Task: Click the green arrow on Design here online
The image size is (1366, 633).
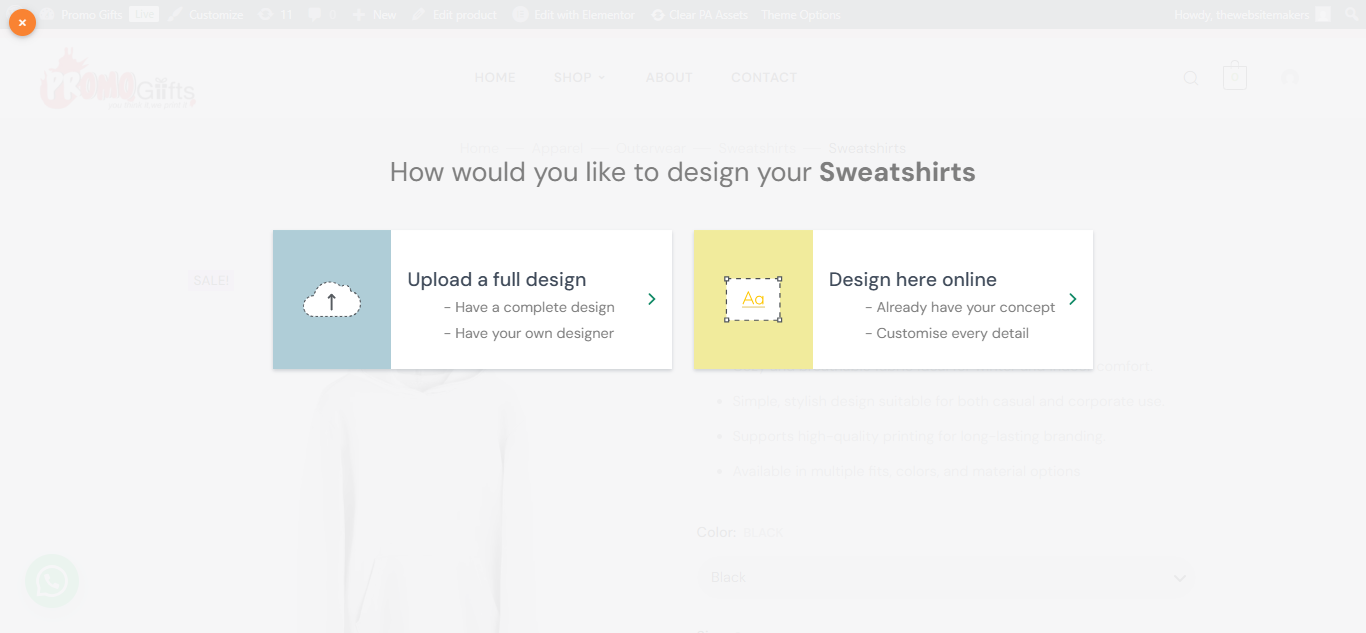Action: (1073, 299)
